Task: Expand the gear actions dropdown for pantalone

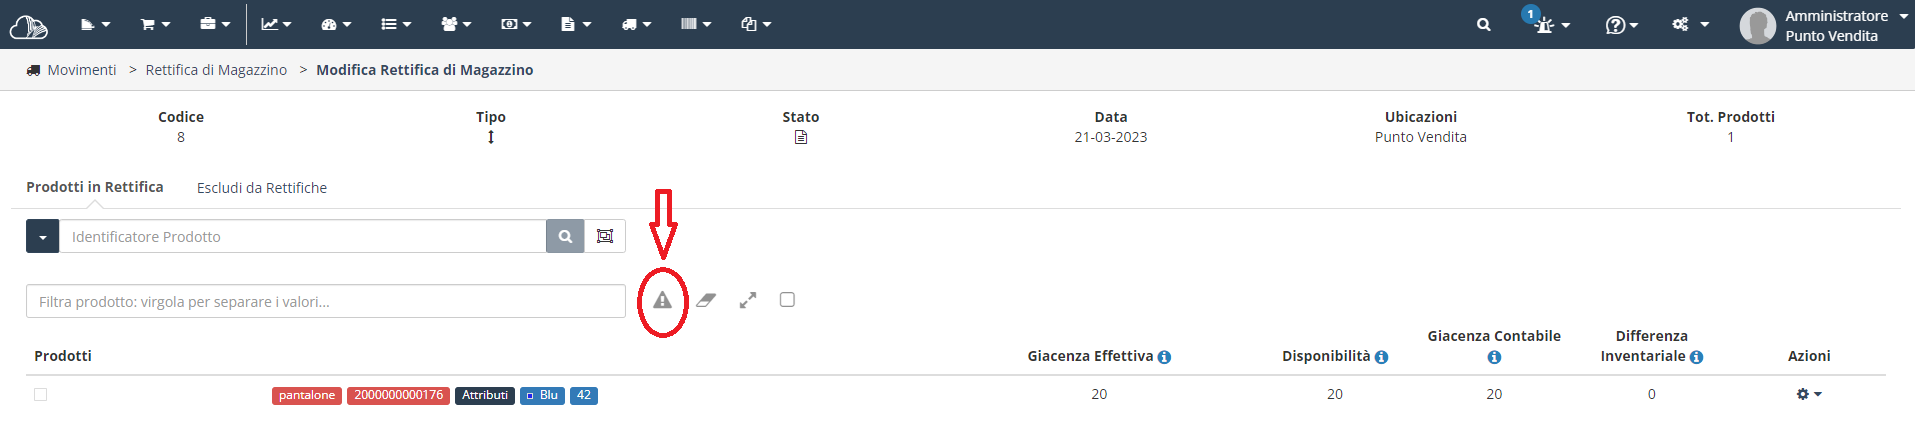Action: pyautogui.click(x=1809, y=394)
